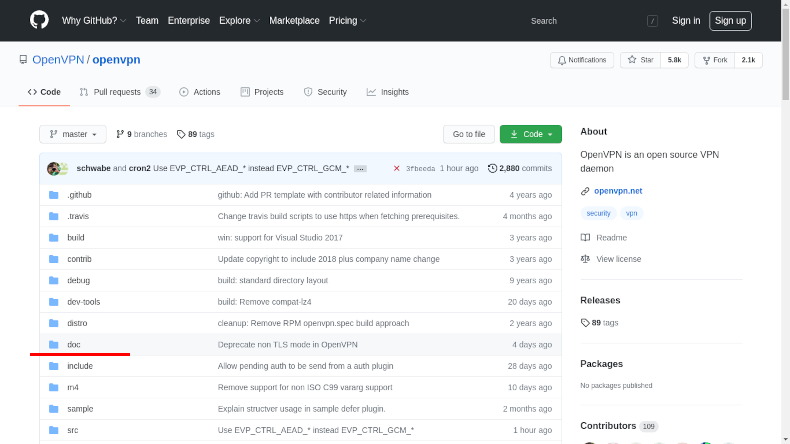Click the vpn topic tag
Viewport: 790px width, 444px height.
click(x=631, y=213)
